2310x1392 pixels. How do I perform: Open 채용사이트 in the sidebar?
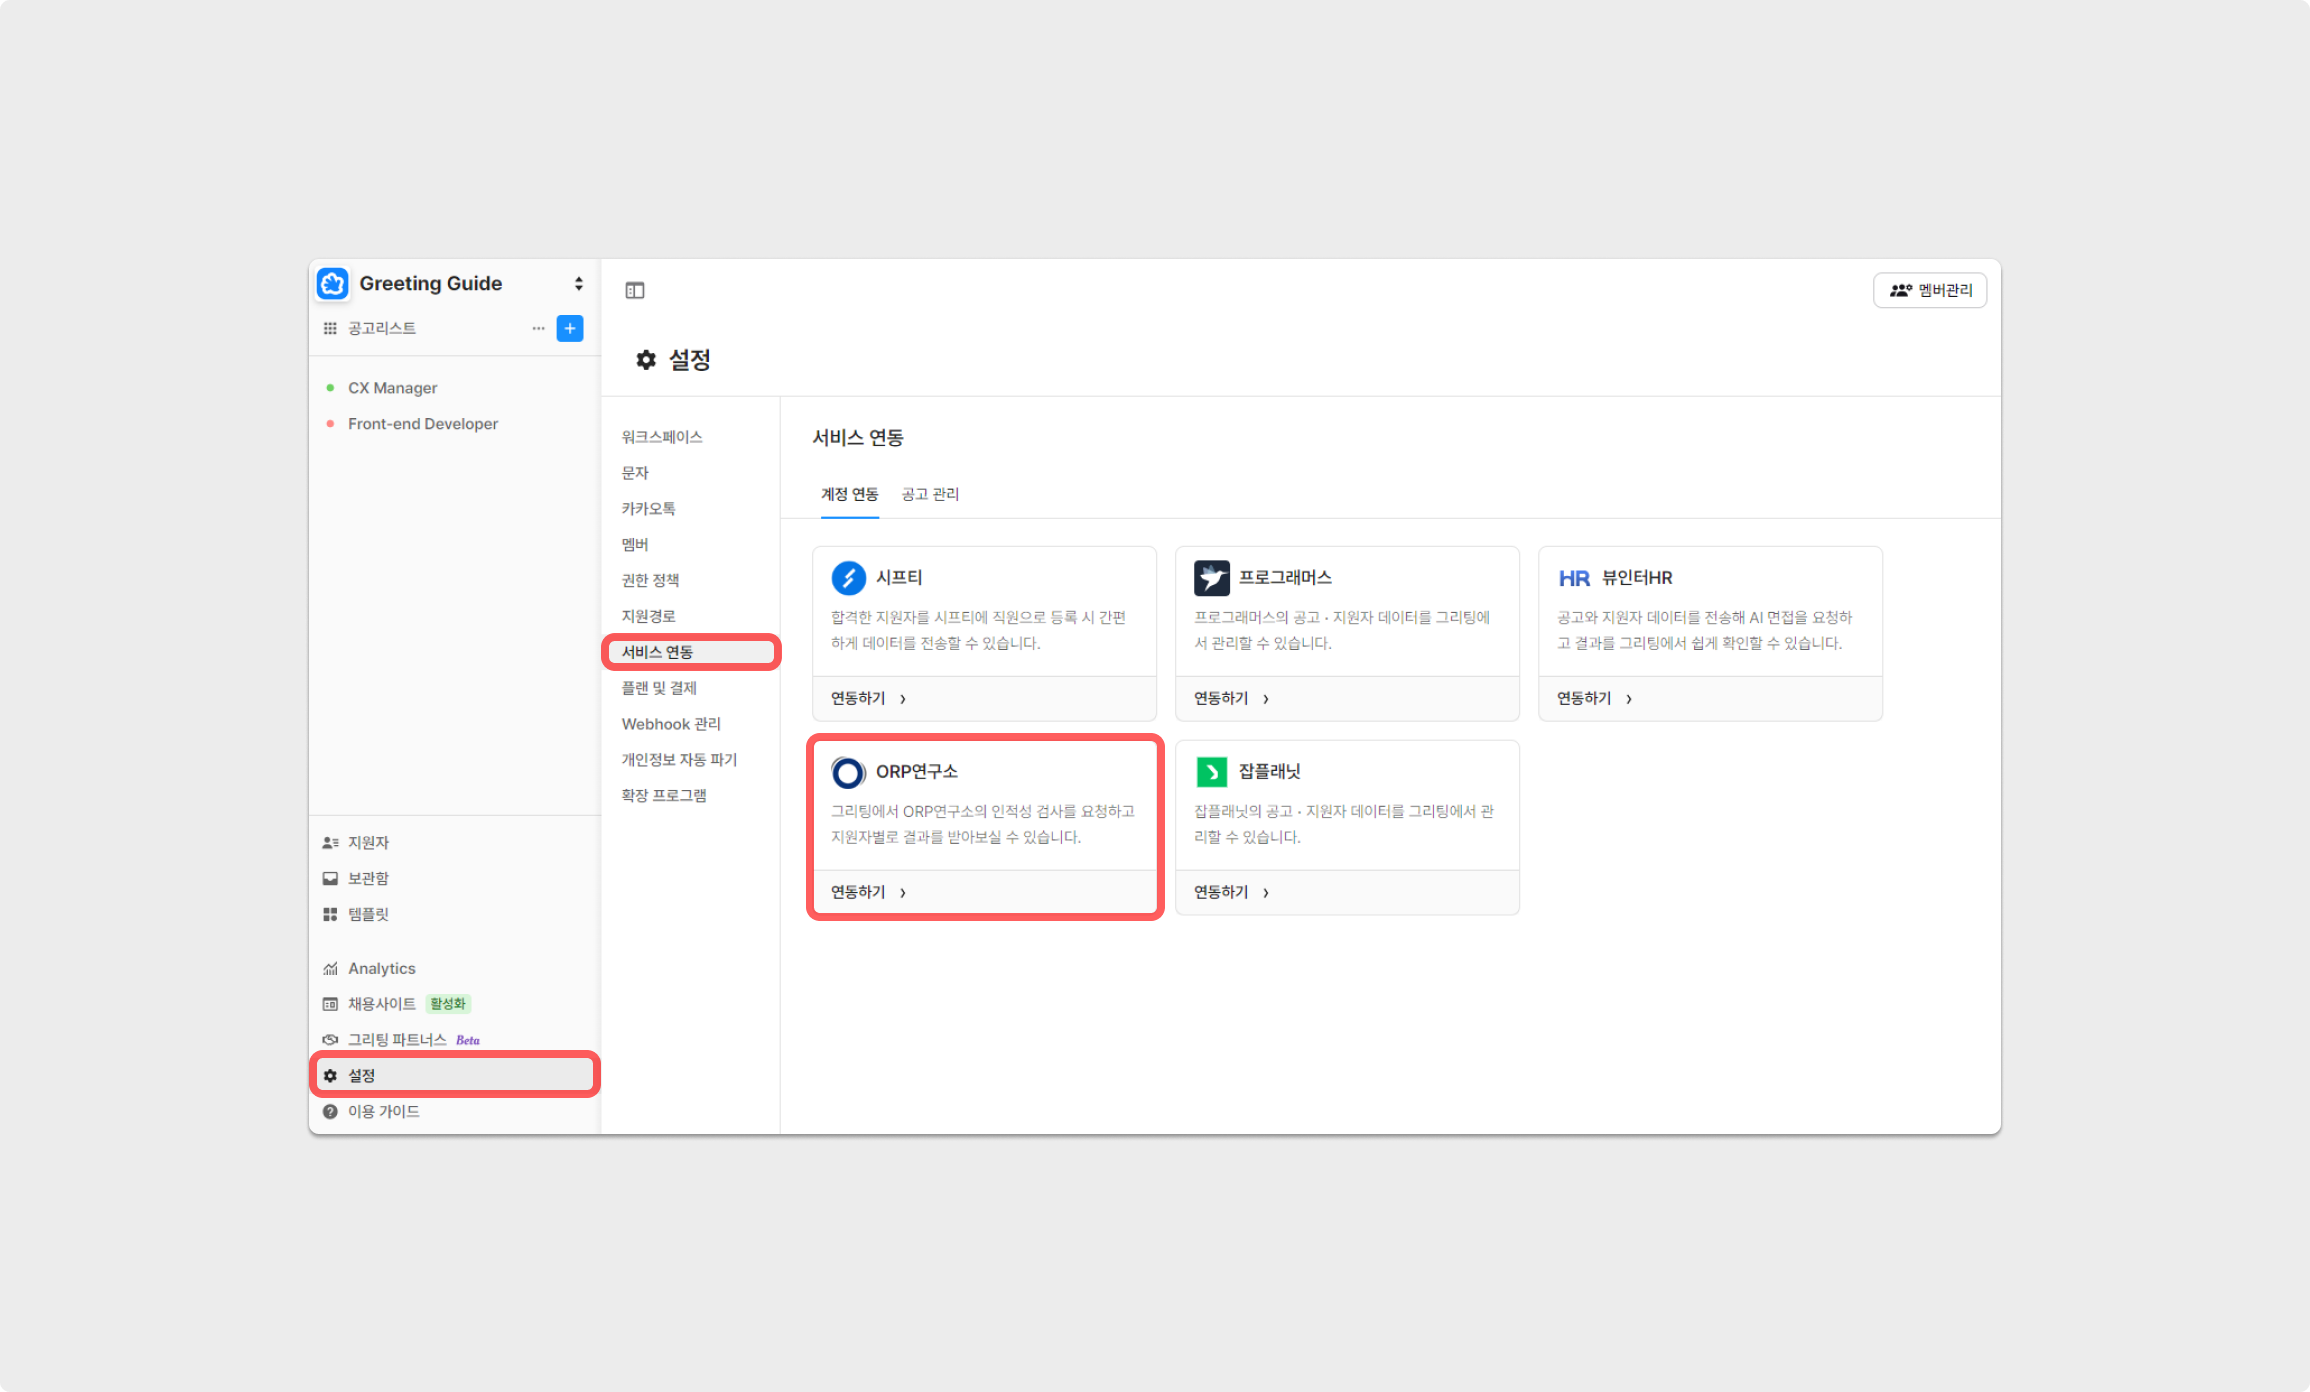(381, 1004)
